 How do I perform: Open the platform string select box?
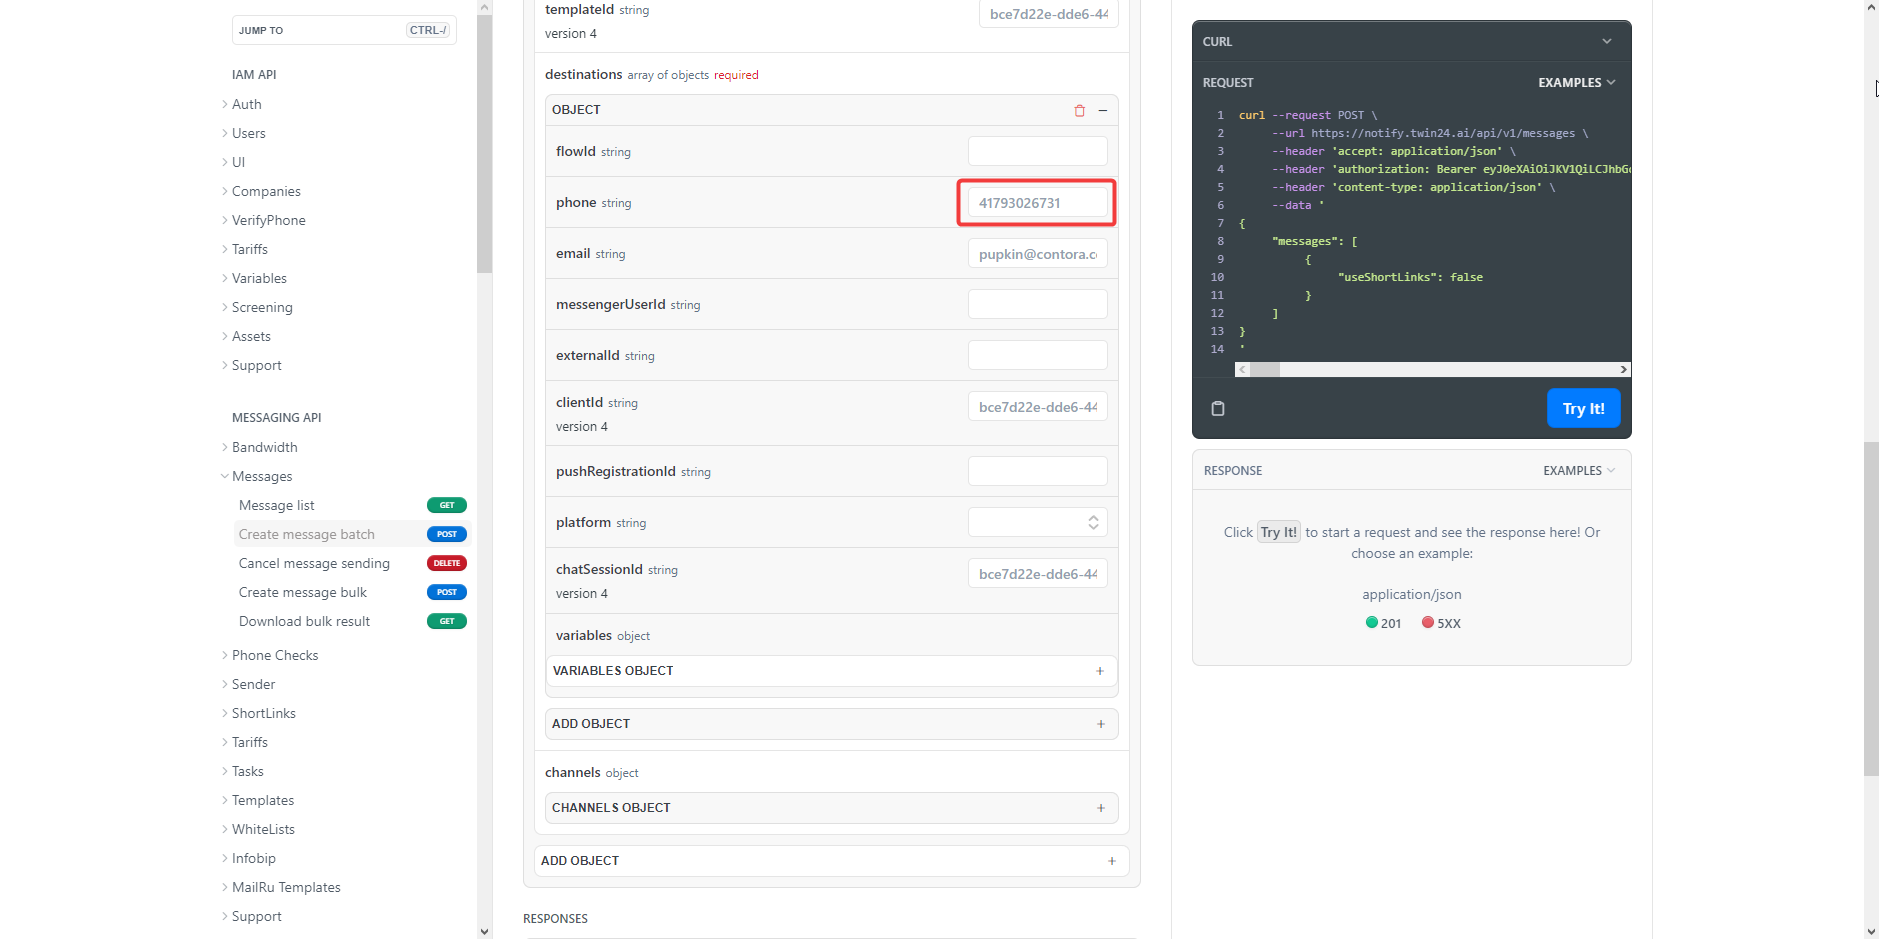[x=1037, y=522]
